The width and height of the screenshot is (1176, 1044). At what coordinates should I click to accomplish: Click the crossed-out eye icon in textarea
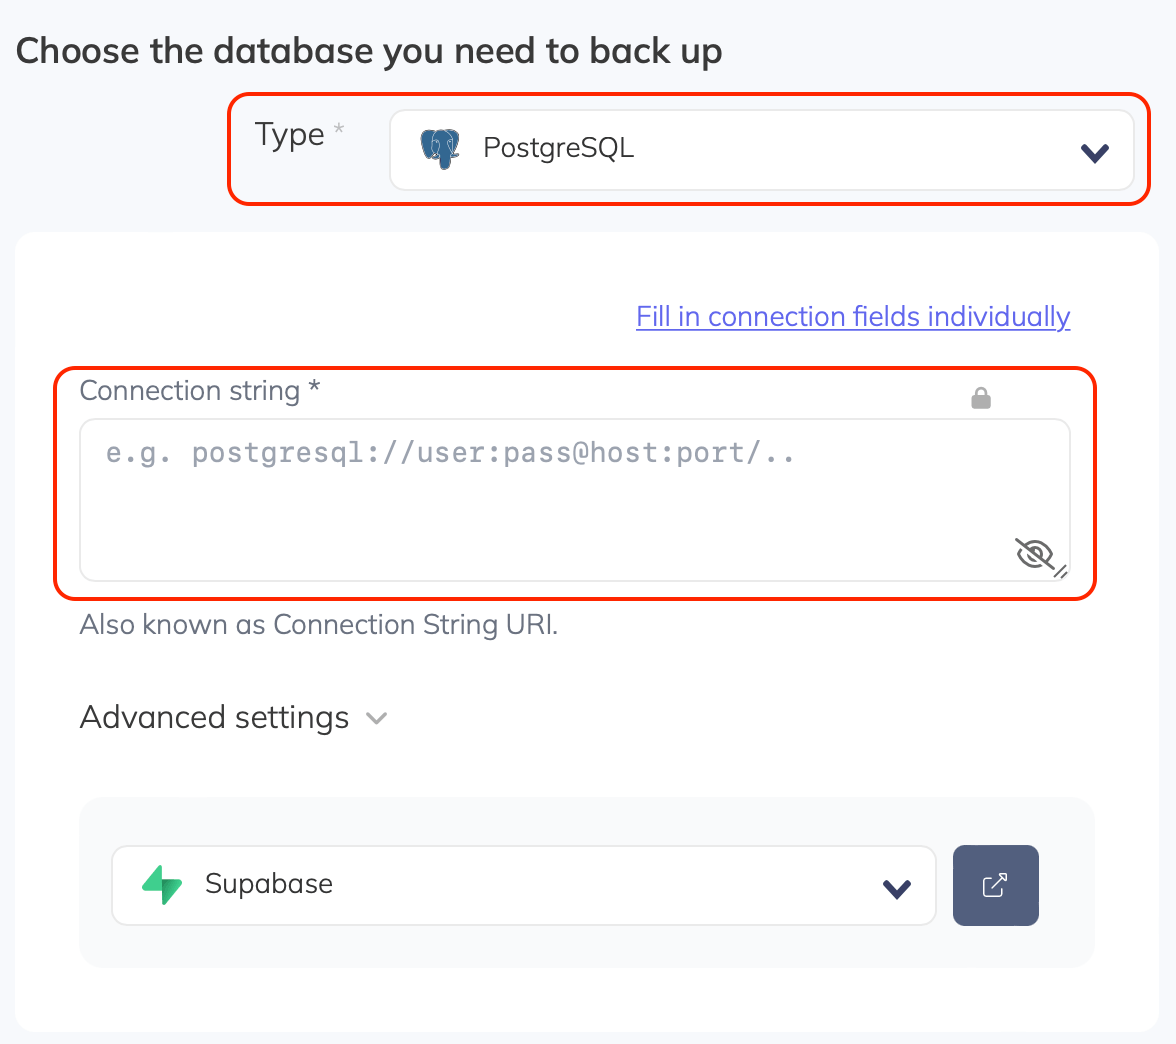(1033, 553)
